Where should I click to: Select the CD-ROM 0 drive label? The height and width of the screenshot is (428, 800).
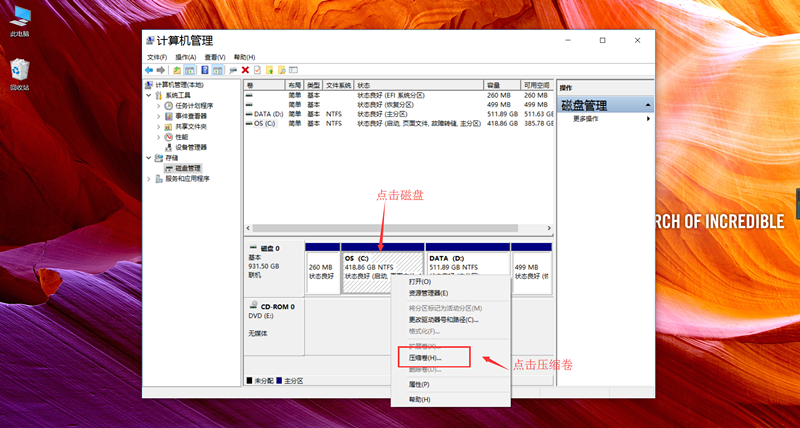pos(274,326)
